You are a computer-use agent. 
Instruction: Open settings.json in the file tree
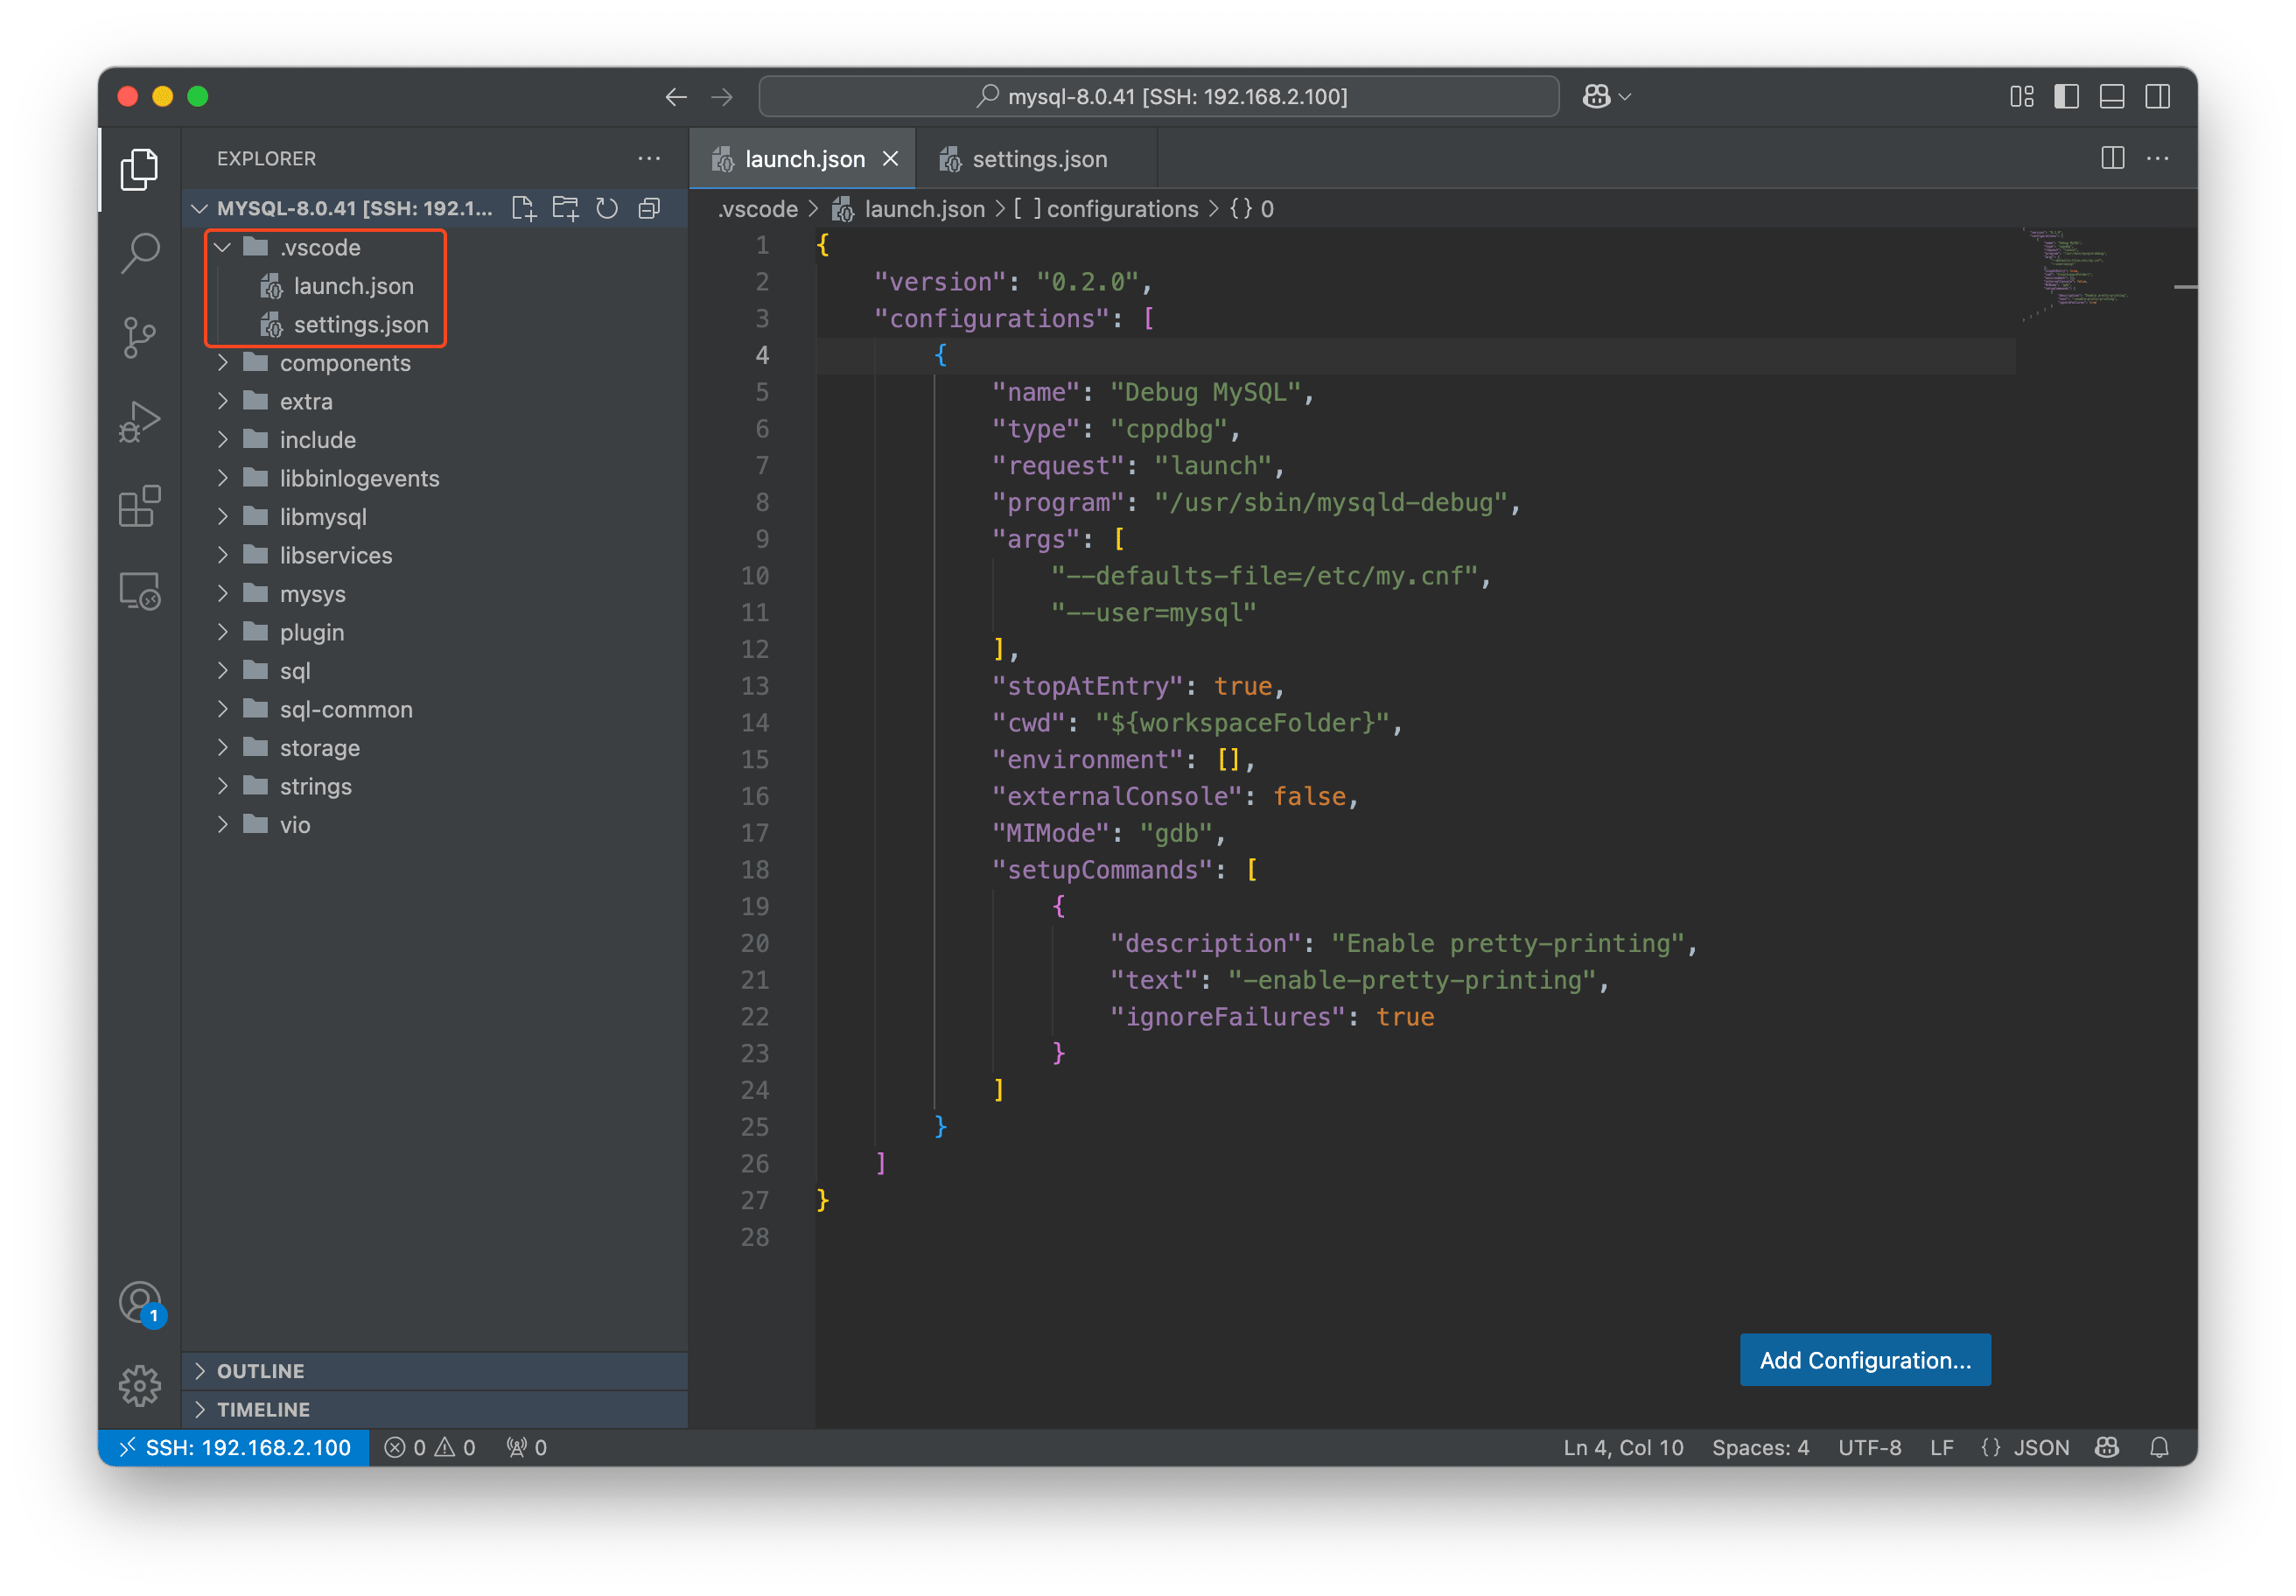pos(360,325)
